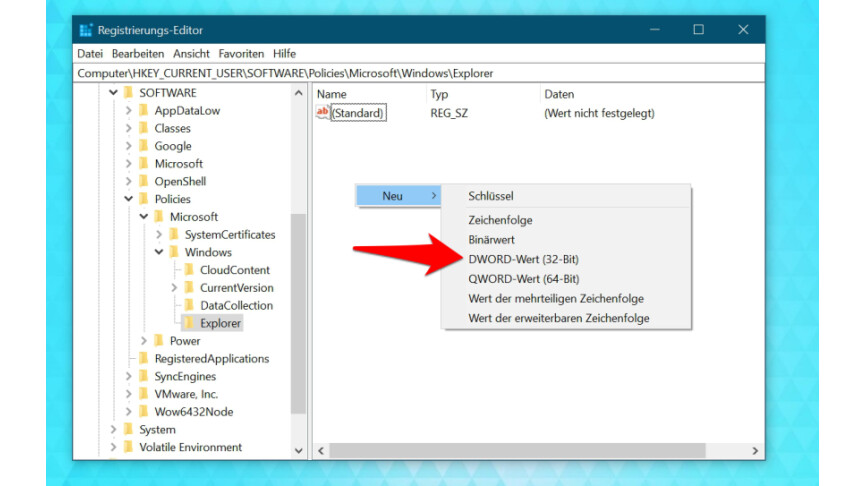Select the Microsoft key under Policies
Image resolution: width=864 pixels, height=486 pixels.
point(193,217)
